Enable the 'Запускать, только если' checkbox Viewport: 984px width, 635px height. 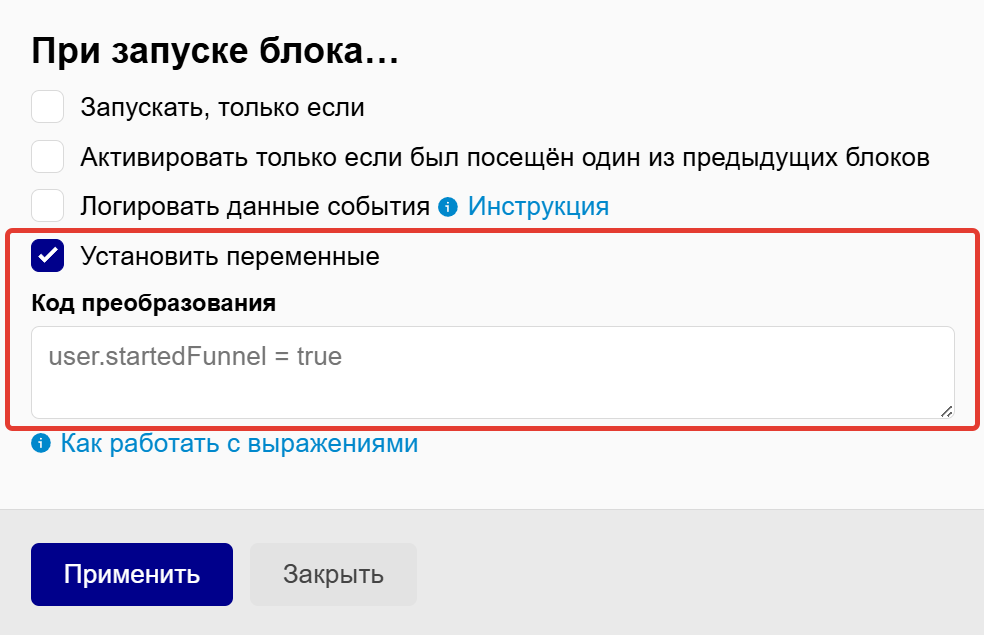click(x=48, y=107)
